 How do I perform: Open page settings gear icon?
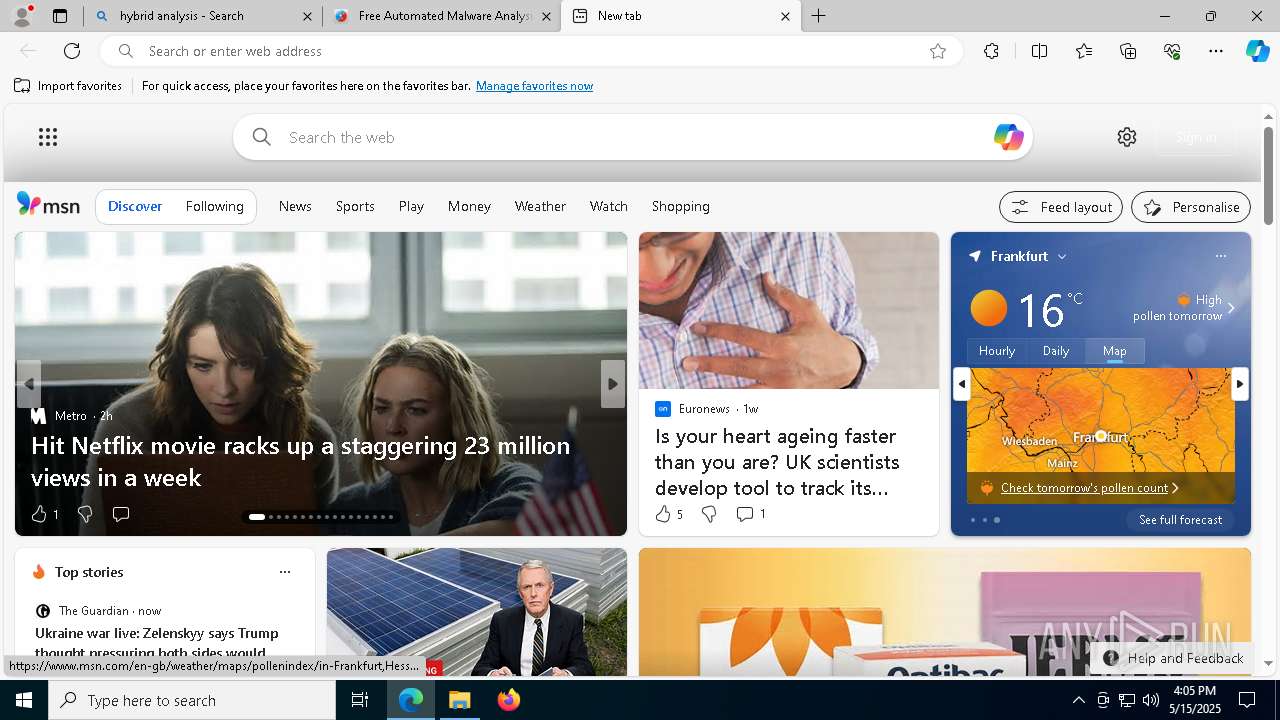point(1127,137)
